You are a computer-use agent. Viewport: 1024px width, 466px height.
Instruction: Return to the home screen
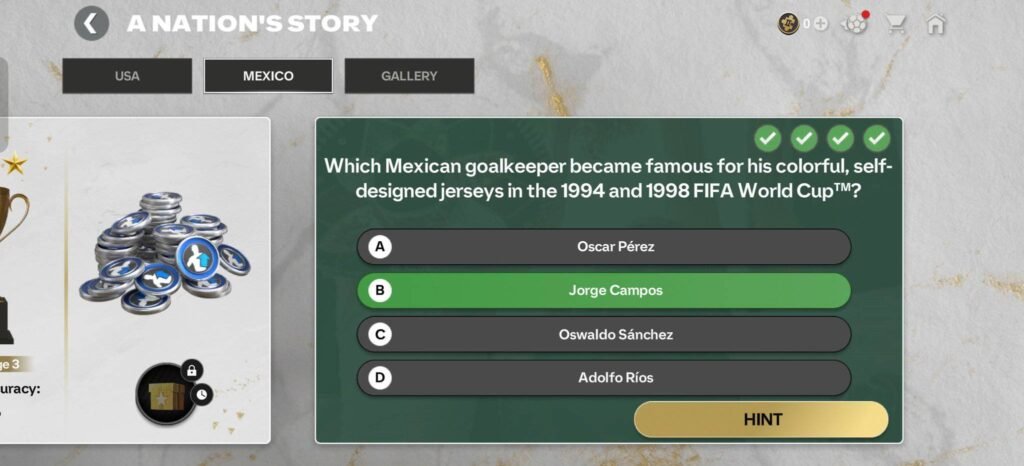point(936,24)
